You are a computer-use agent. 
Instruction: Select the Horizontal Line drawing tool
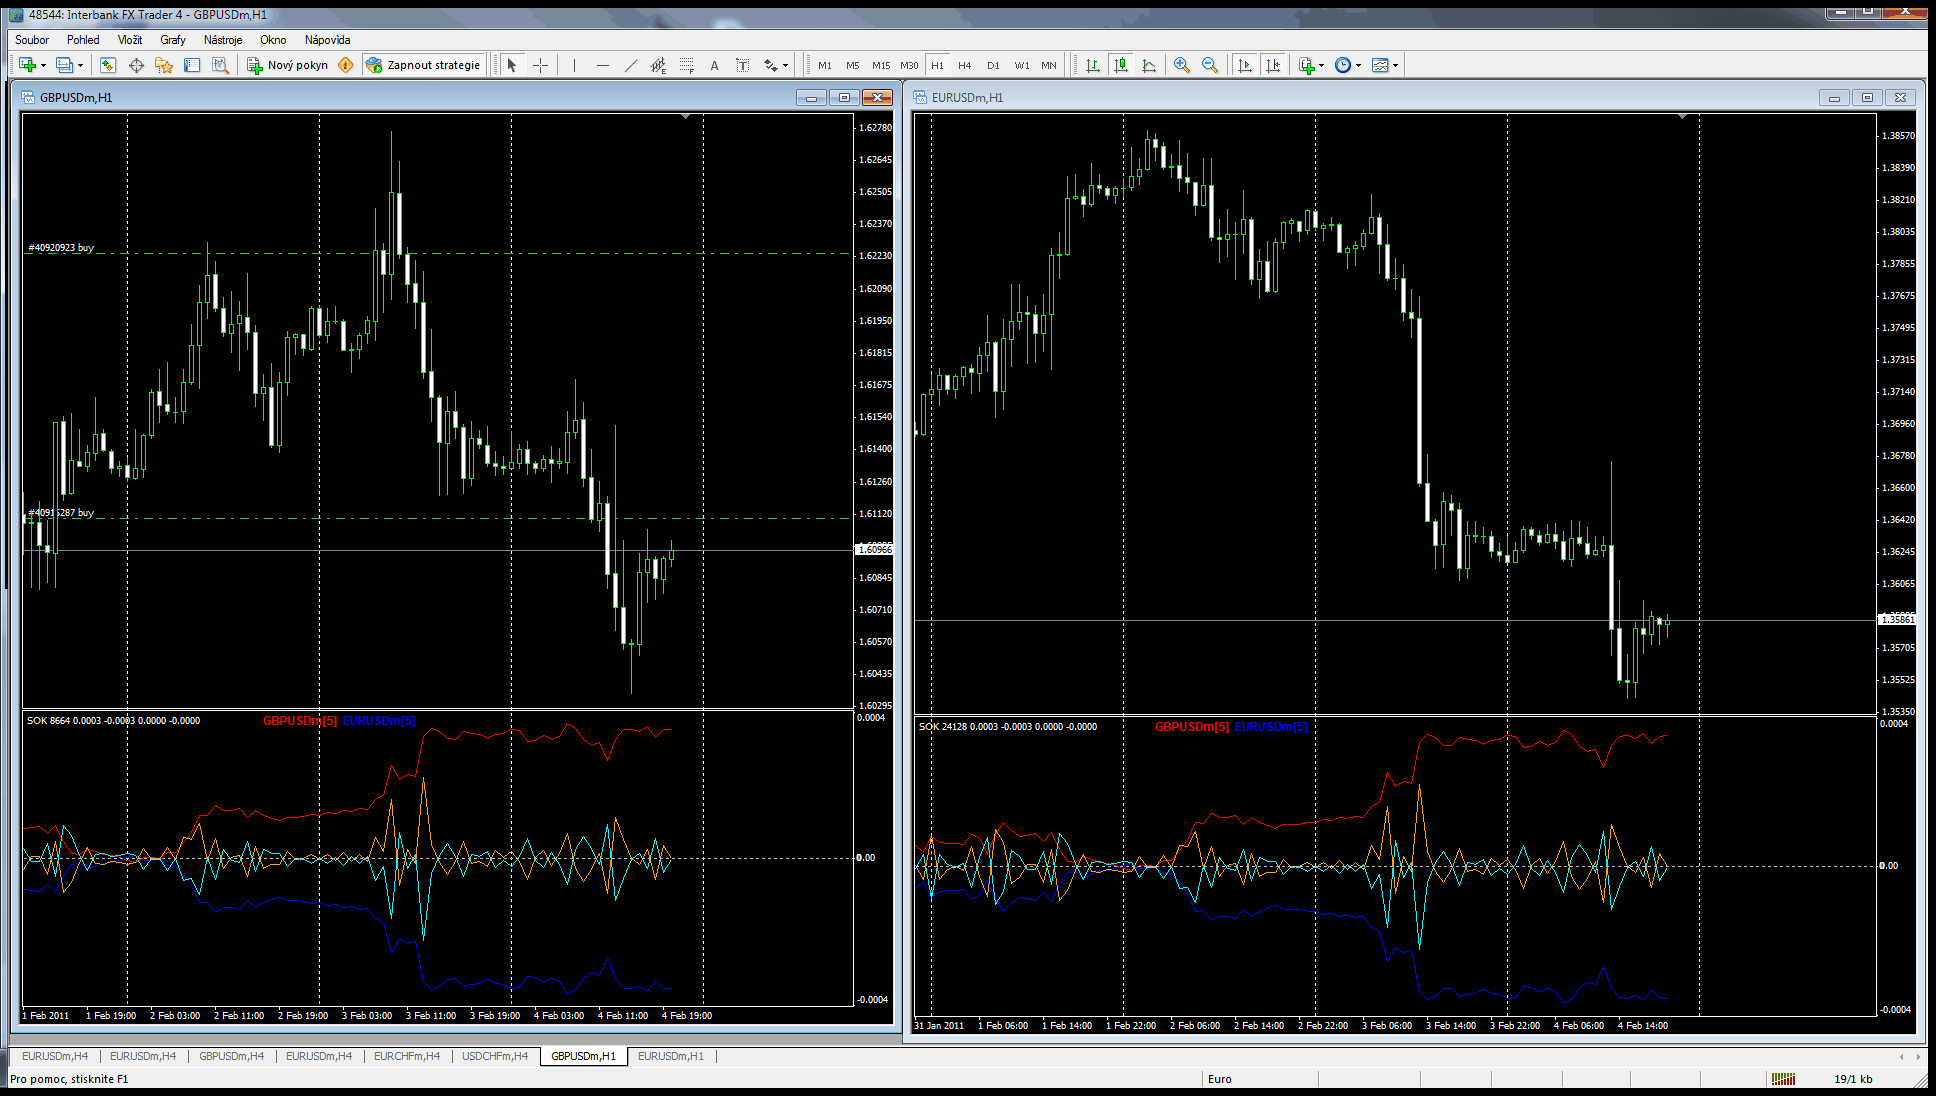pyautogui.click(x=602, y=65)
